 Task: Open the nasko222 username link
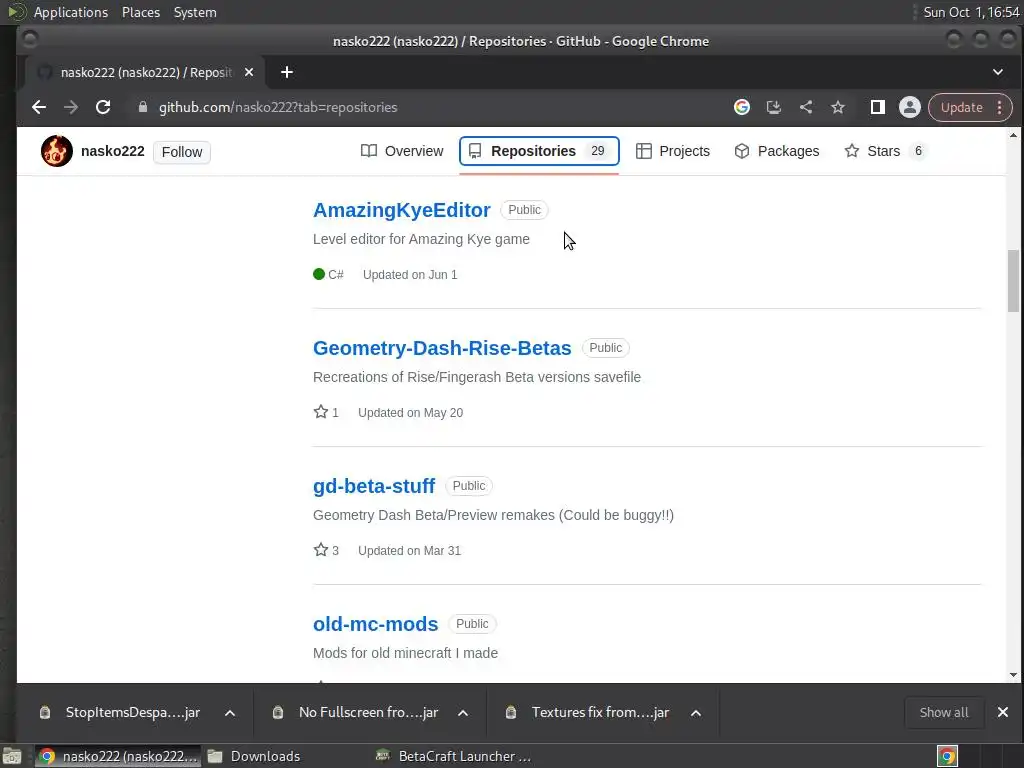(x=112, y=151)
